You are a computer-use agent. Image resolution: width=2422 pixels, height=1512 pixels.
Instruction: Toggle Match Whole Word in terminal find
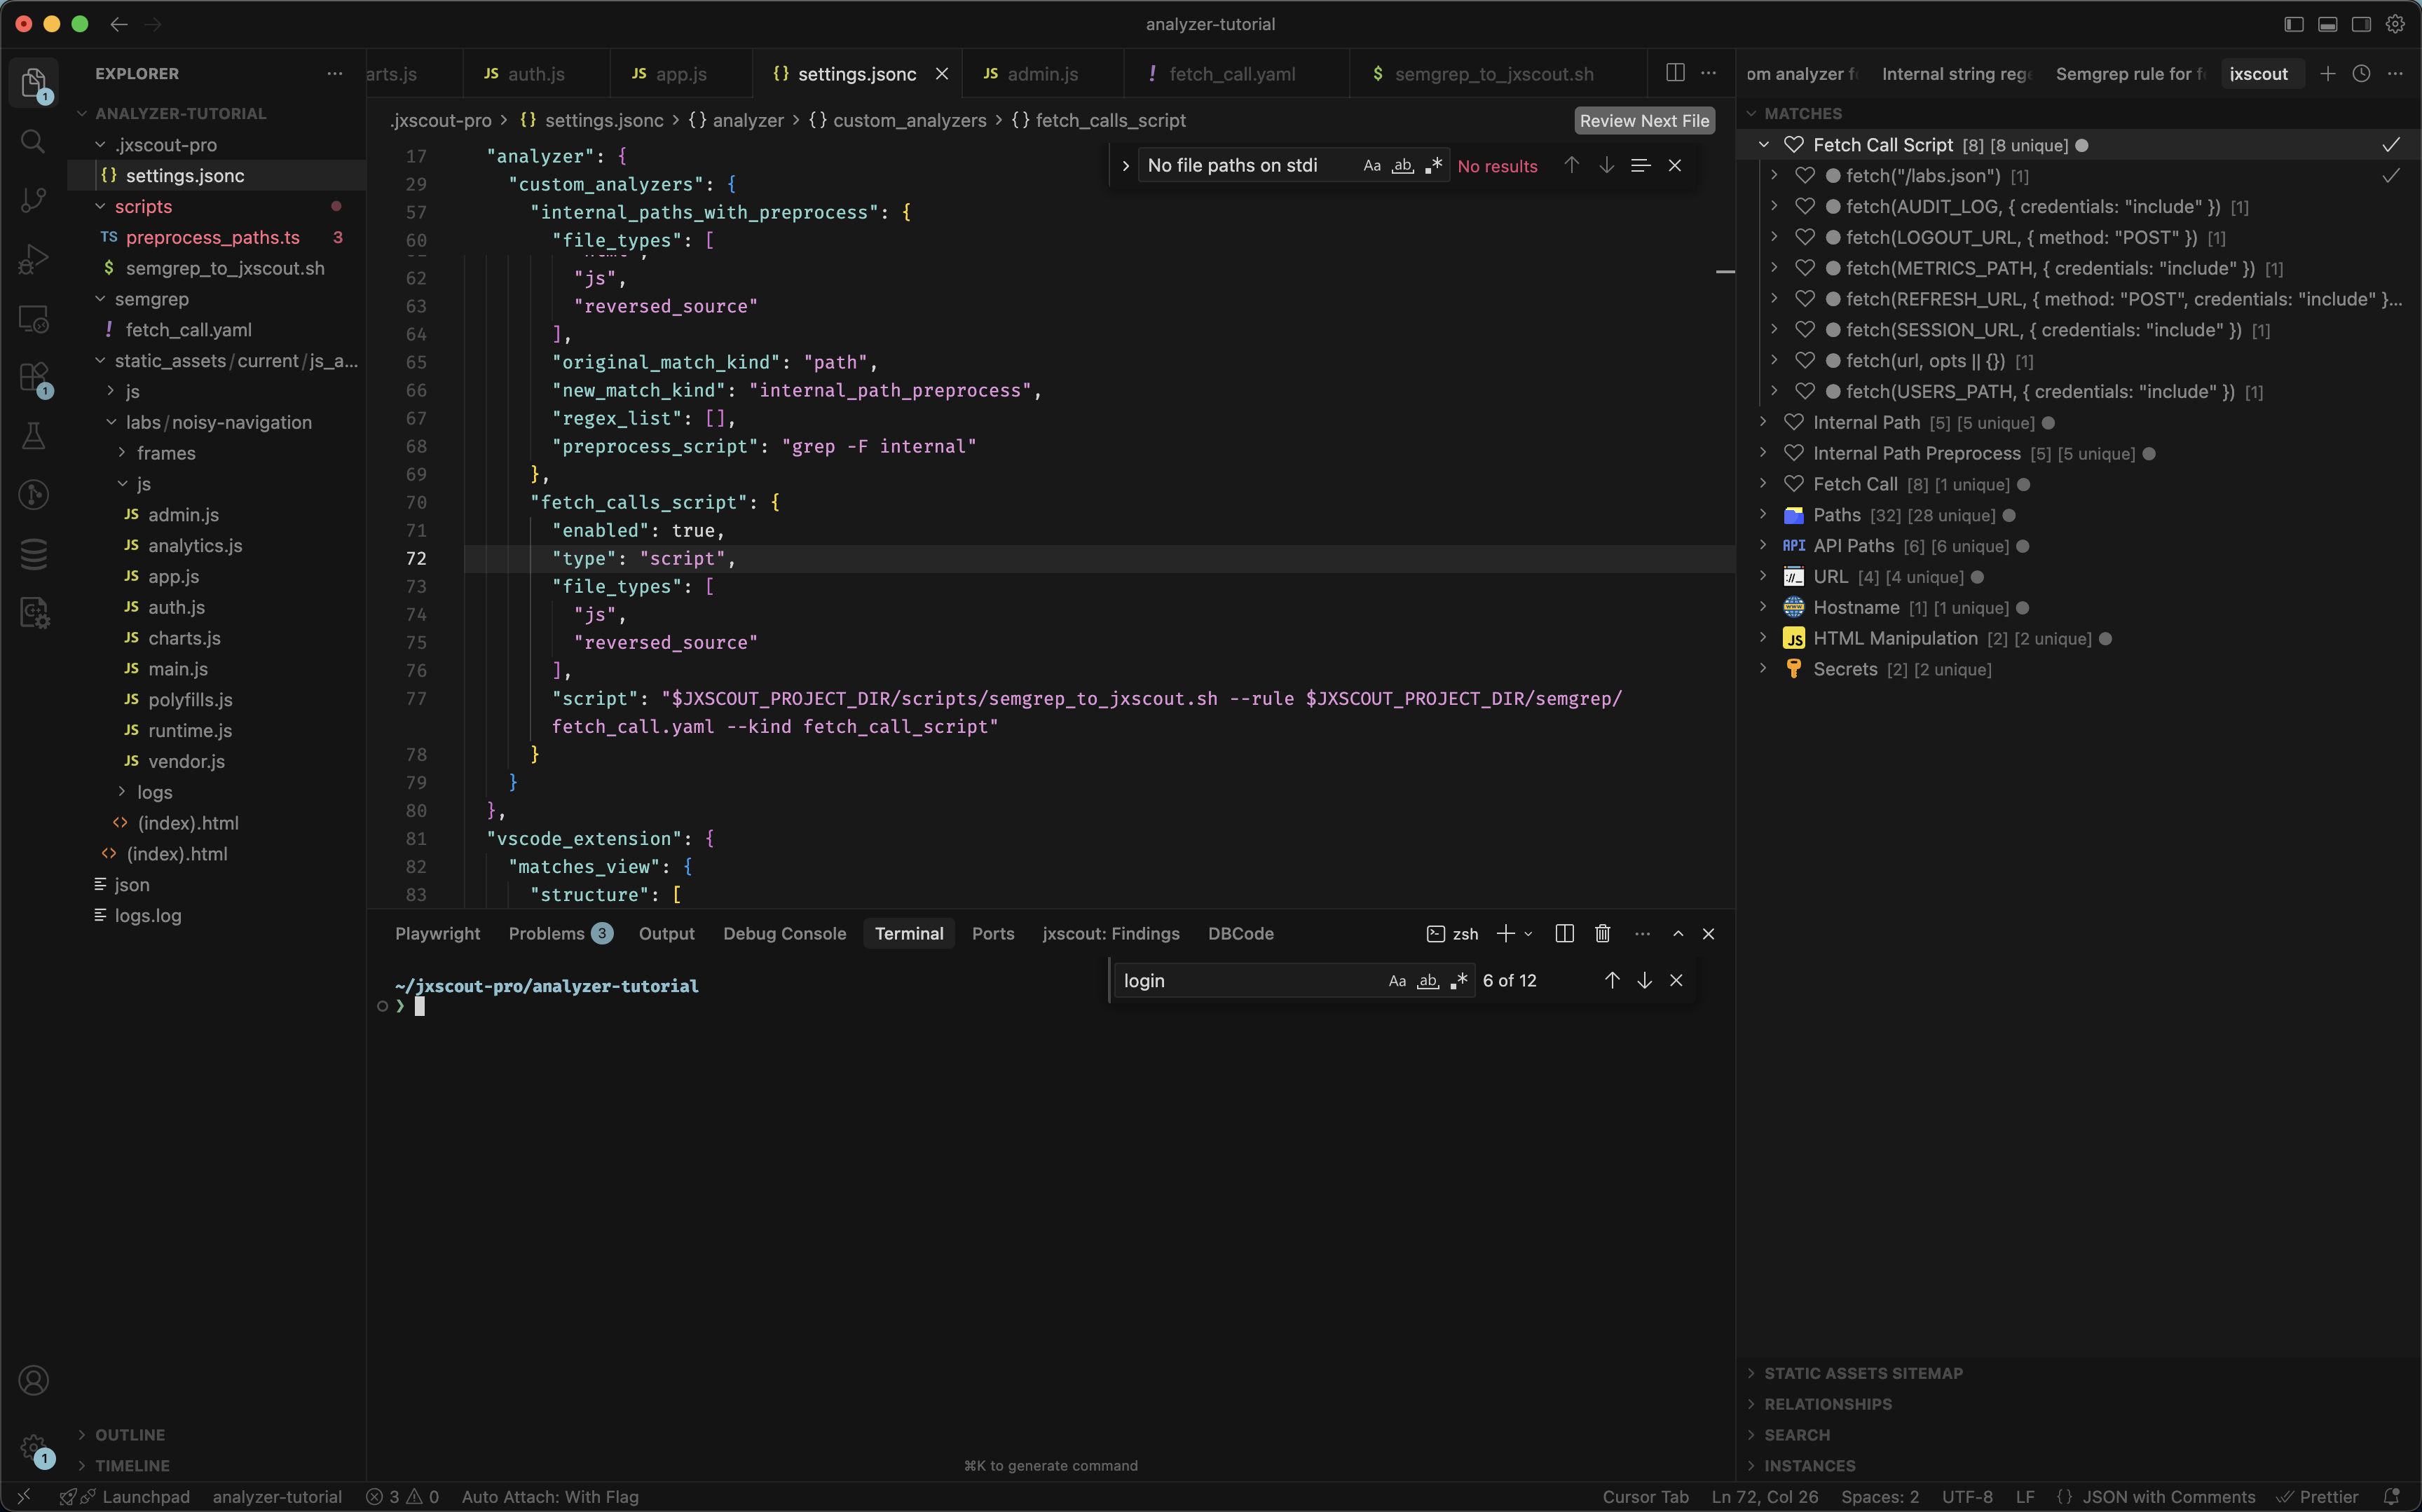pos(1428,980)
